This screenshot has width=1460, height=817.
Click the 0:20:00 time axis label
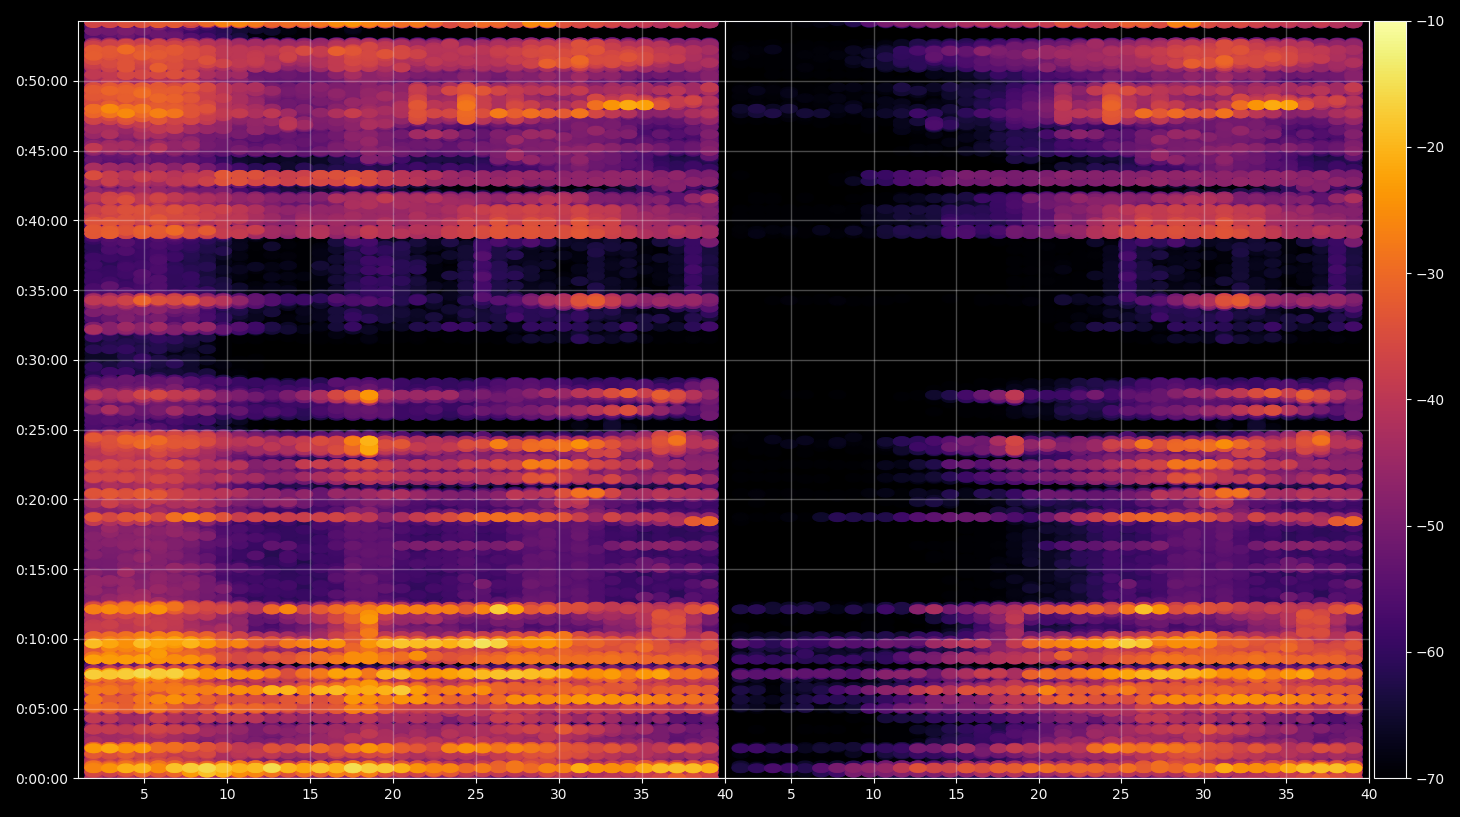pos(42,500)
